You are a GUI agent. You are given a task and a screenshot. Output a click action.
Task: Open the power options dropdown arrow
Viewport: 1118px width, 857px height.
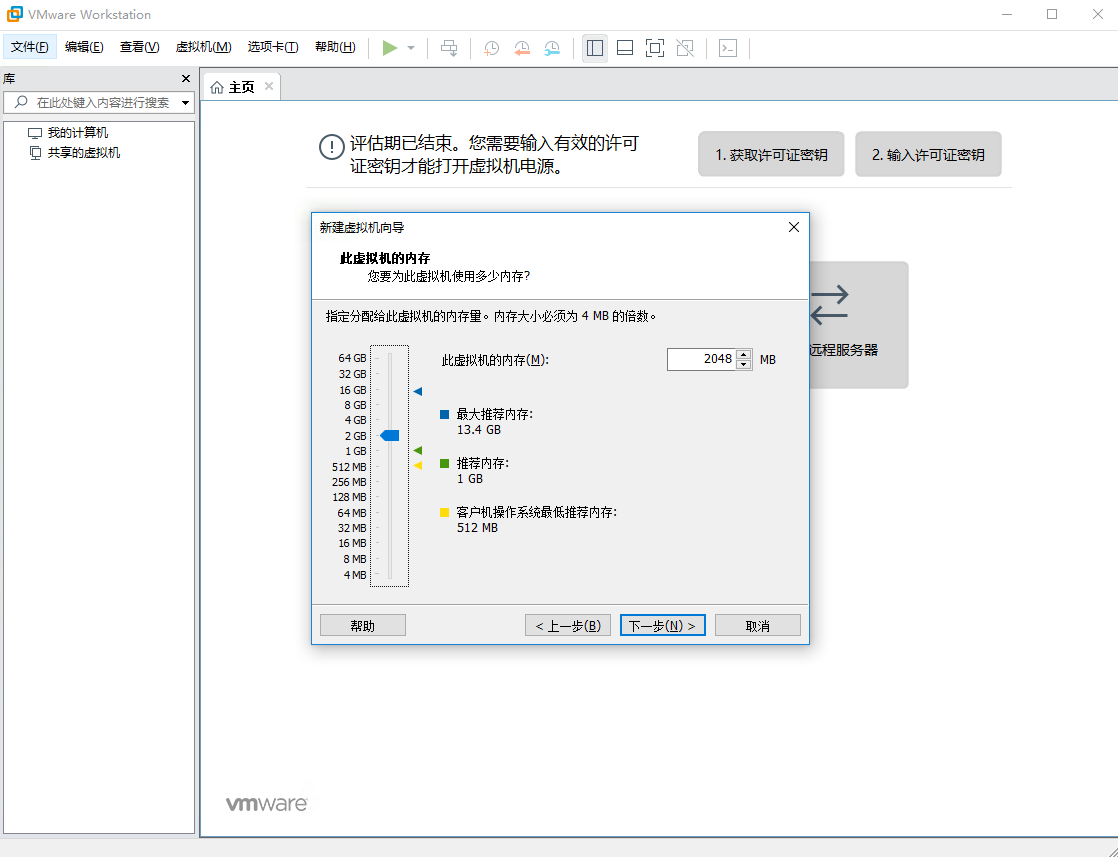(409, 47)
